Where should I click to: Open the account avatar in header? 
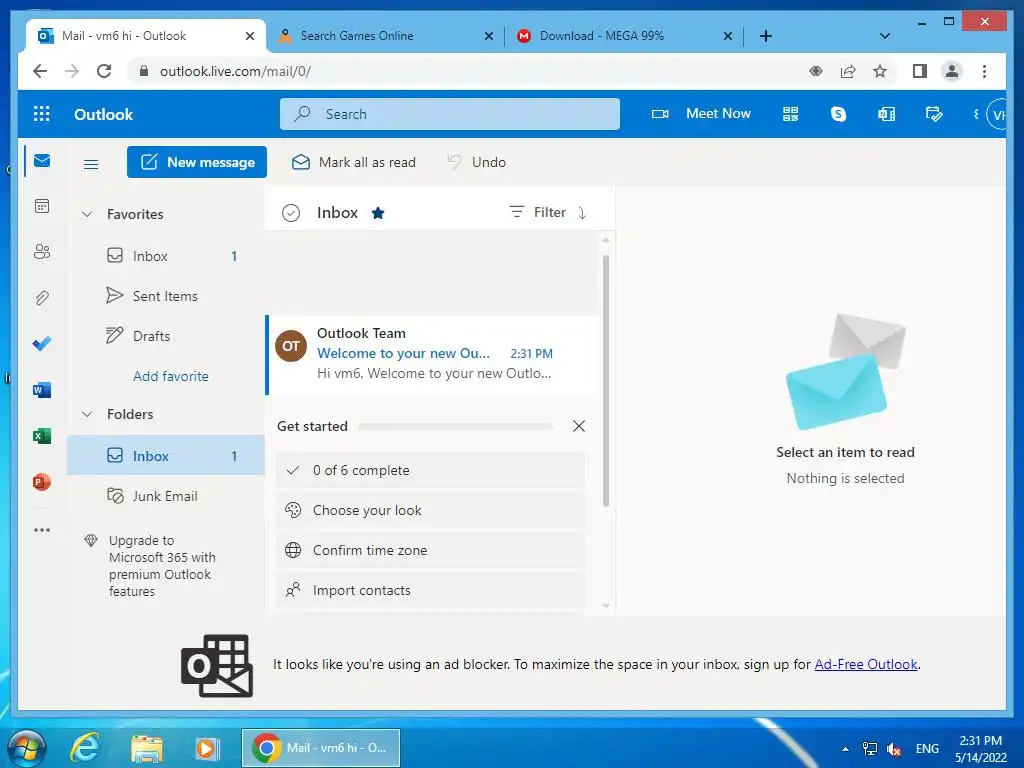pyautogui.click(x=997, y=114)
